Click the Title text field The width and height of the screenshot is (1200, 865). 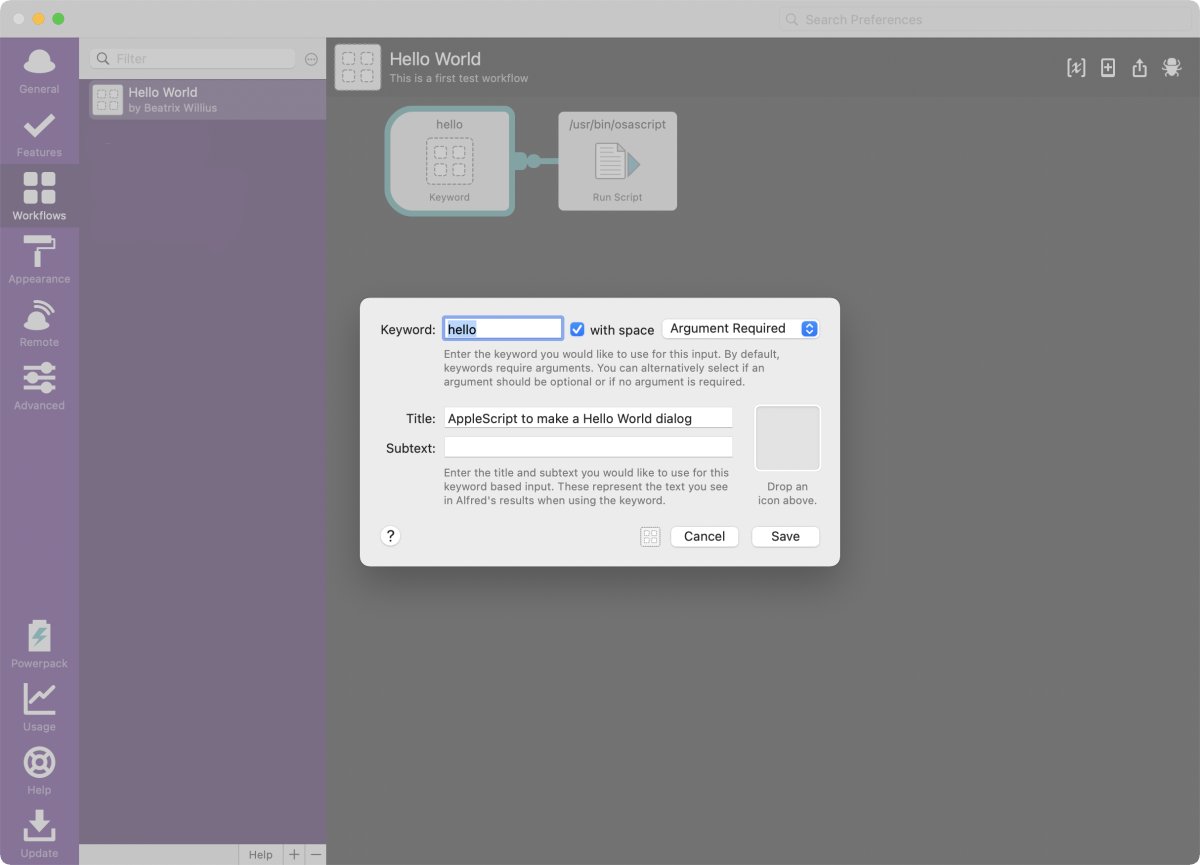coord(588,418)
